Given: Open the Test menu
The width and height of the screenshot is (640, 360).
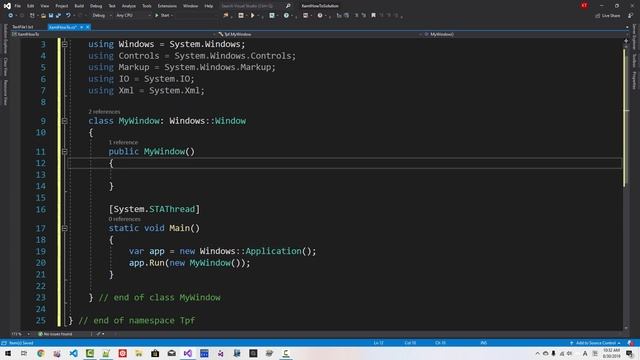Looking at the screenshot, I should click(112, 6).
